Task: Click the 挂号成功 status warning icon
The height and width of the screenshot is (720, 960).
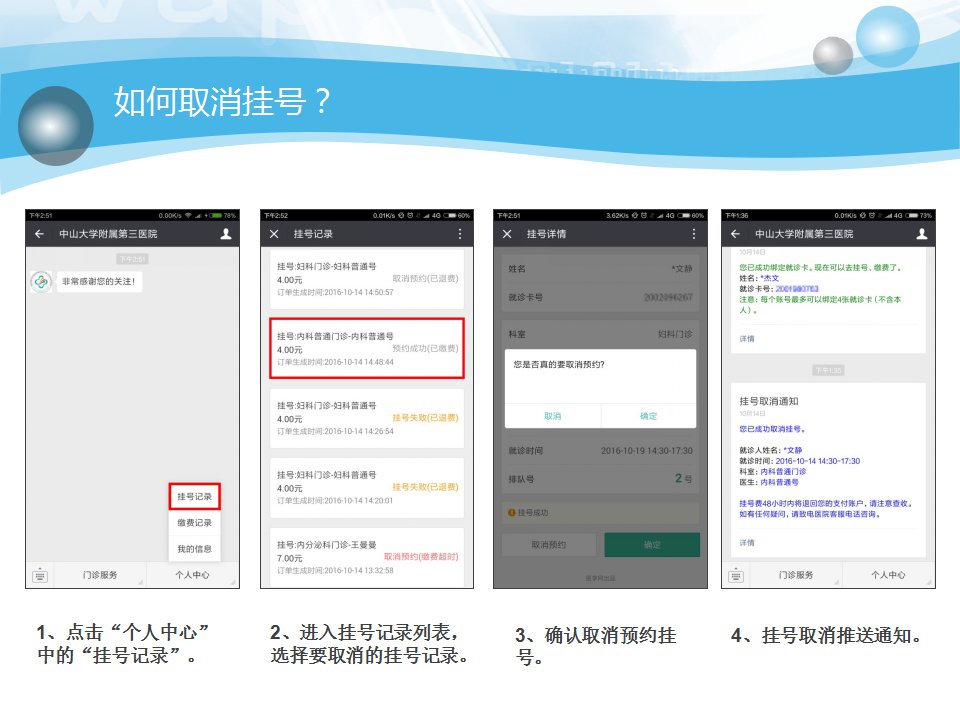Action: (x=511, y=512)
